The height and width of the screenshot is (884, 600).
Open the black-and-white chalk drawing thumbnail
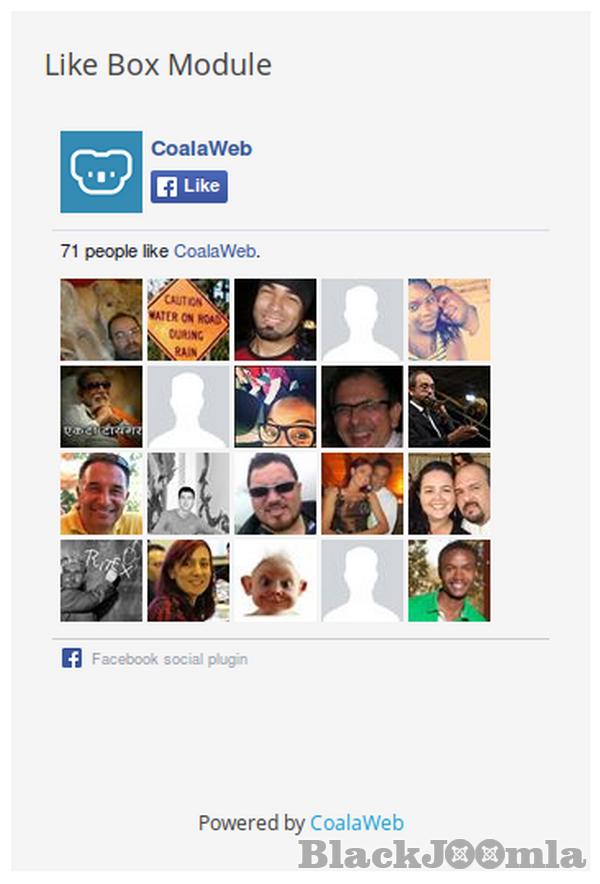pos(102,581)
